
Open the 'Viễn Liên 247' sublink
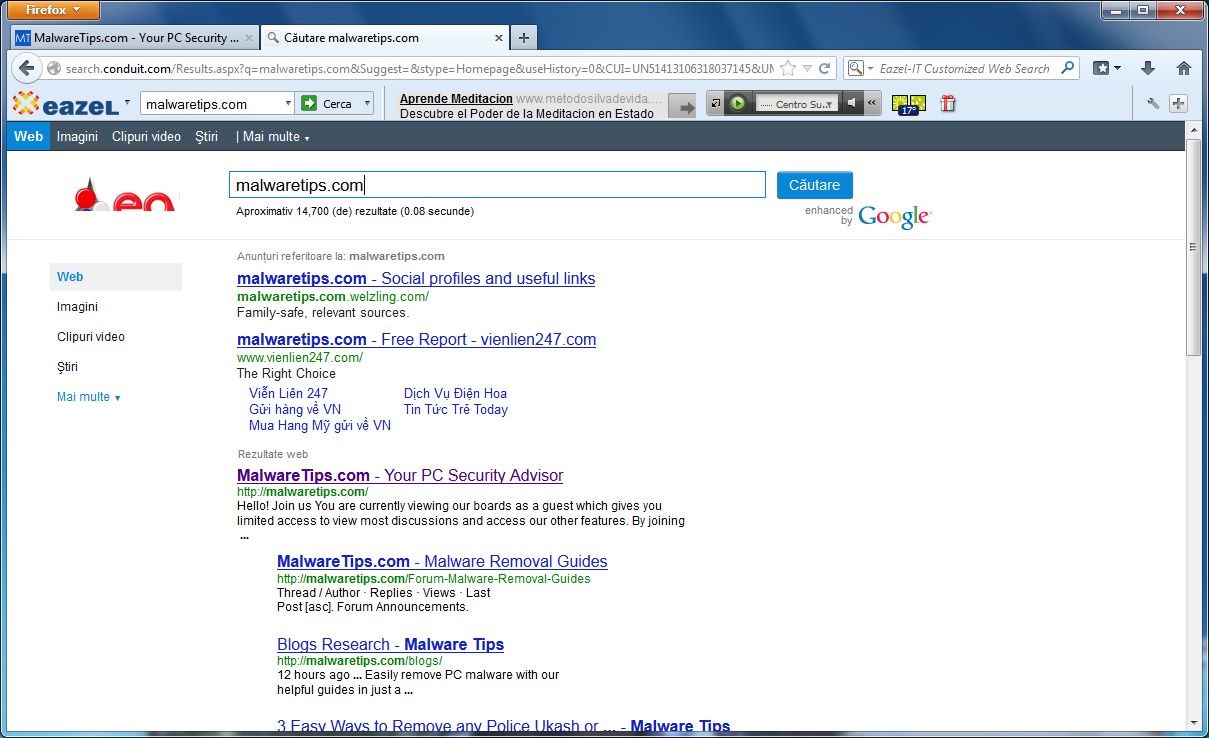pyautogui.click(x=288, y=393)
